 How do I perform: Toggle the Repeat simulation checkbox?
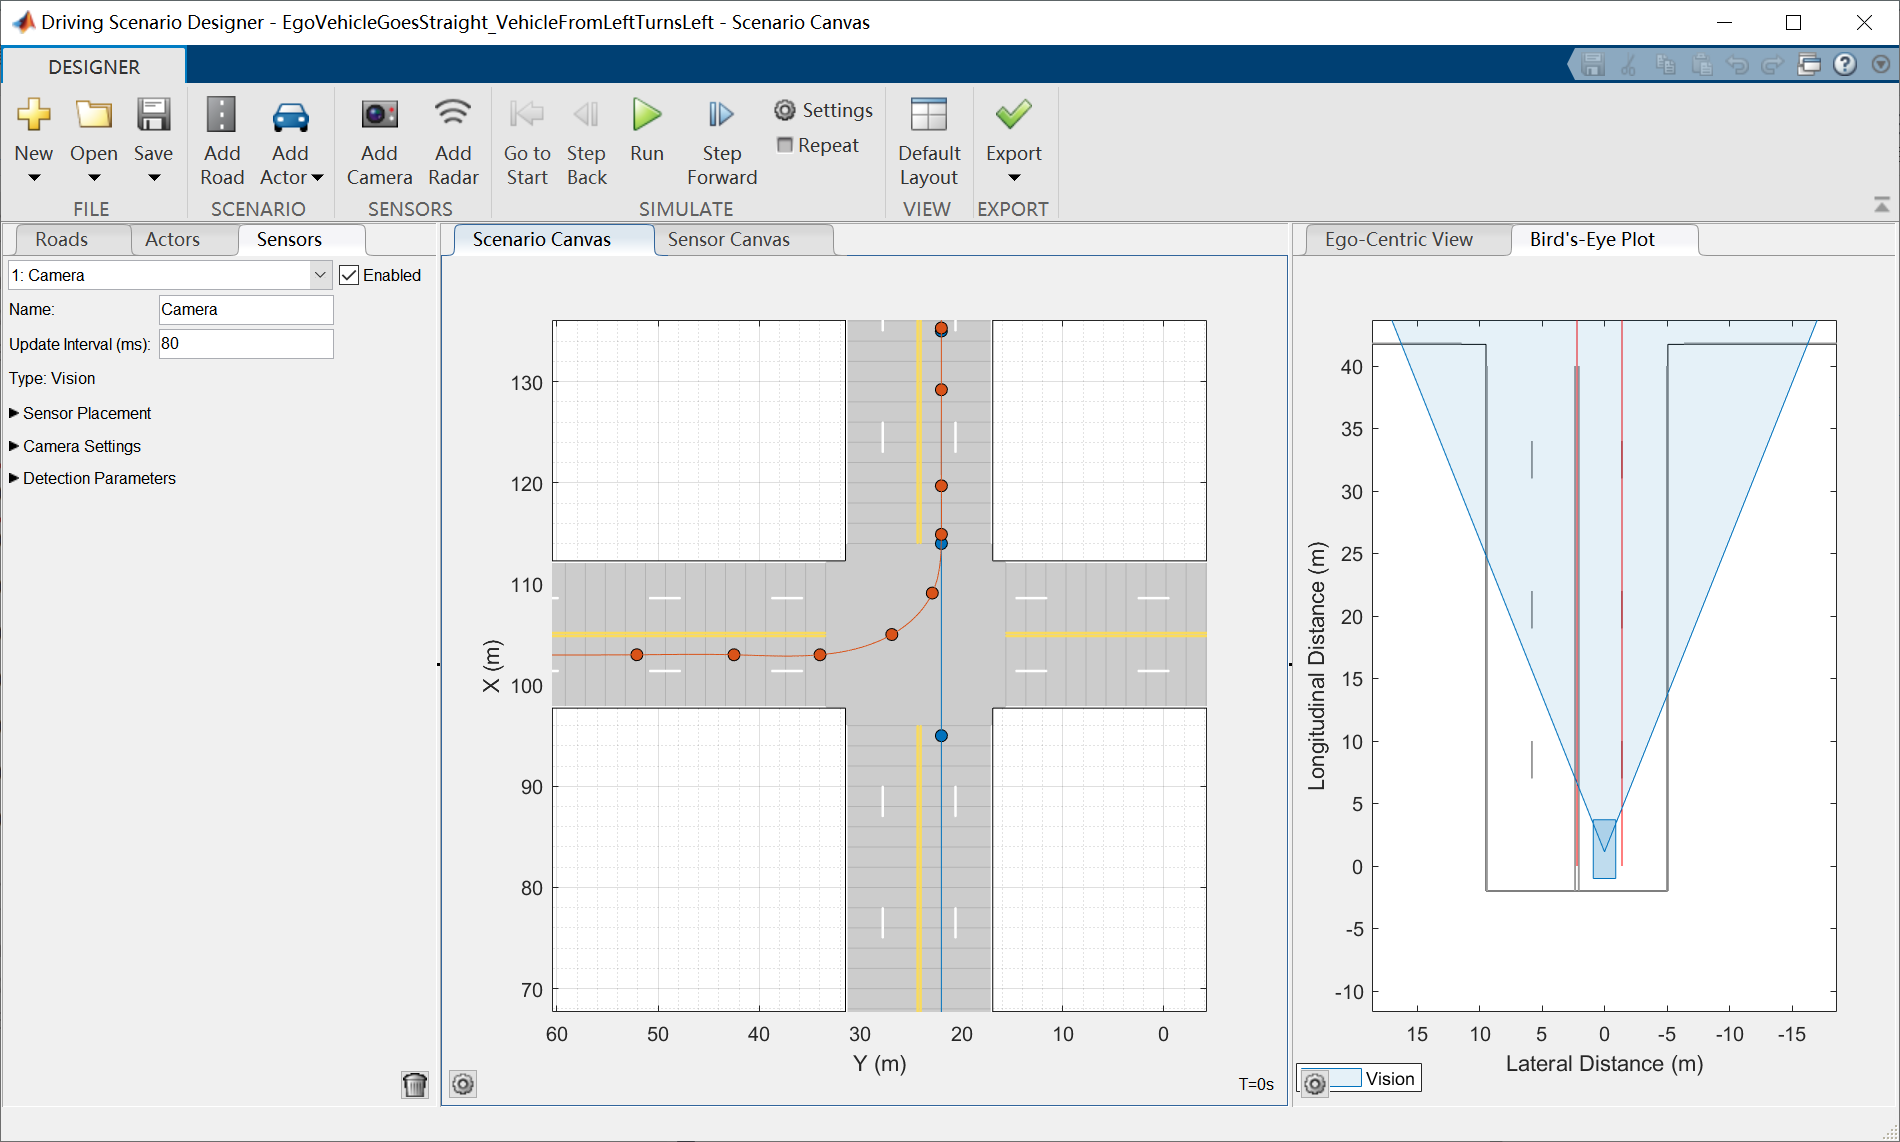[785, 145]
